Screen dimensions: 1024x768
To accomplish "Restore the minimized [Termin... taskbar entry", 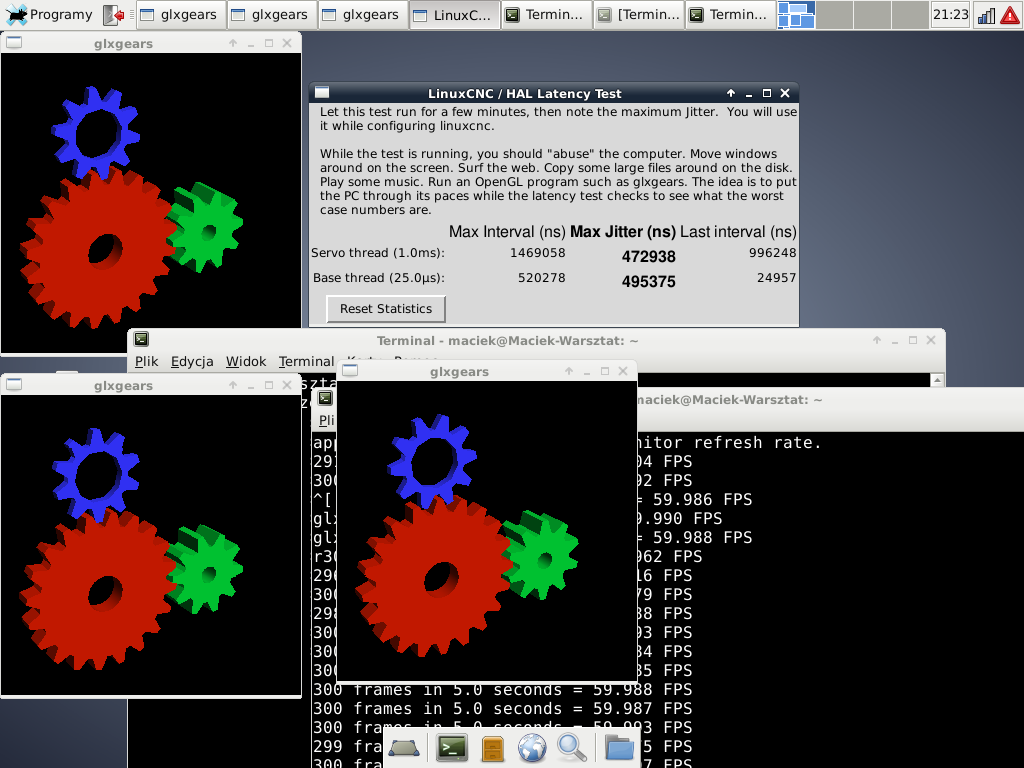I will [x=639, y=15].
